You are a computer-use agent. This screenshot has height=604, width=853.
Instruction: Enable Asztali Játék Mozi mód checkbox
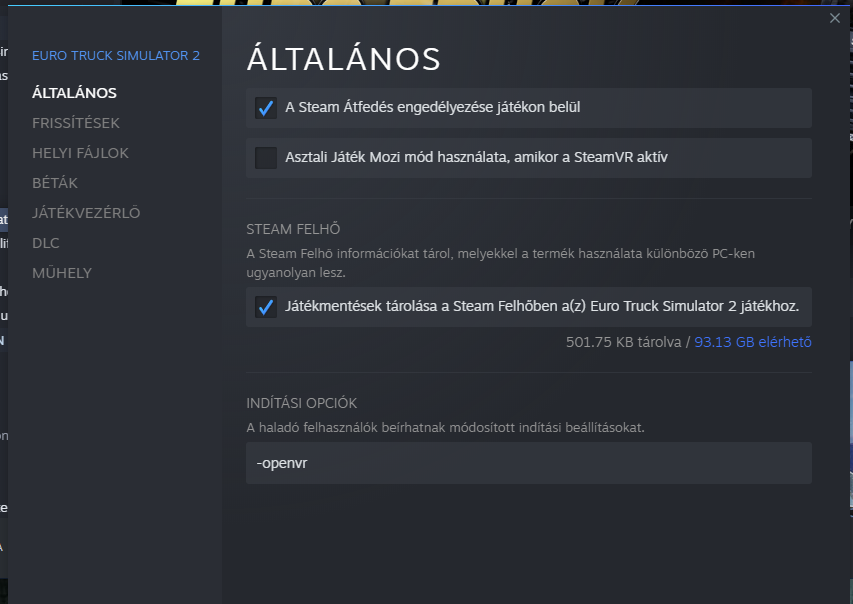(x=266, y=158)
